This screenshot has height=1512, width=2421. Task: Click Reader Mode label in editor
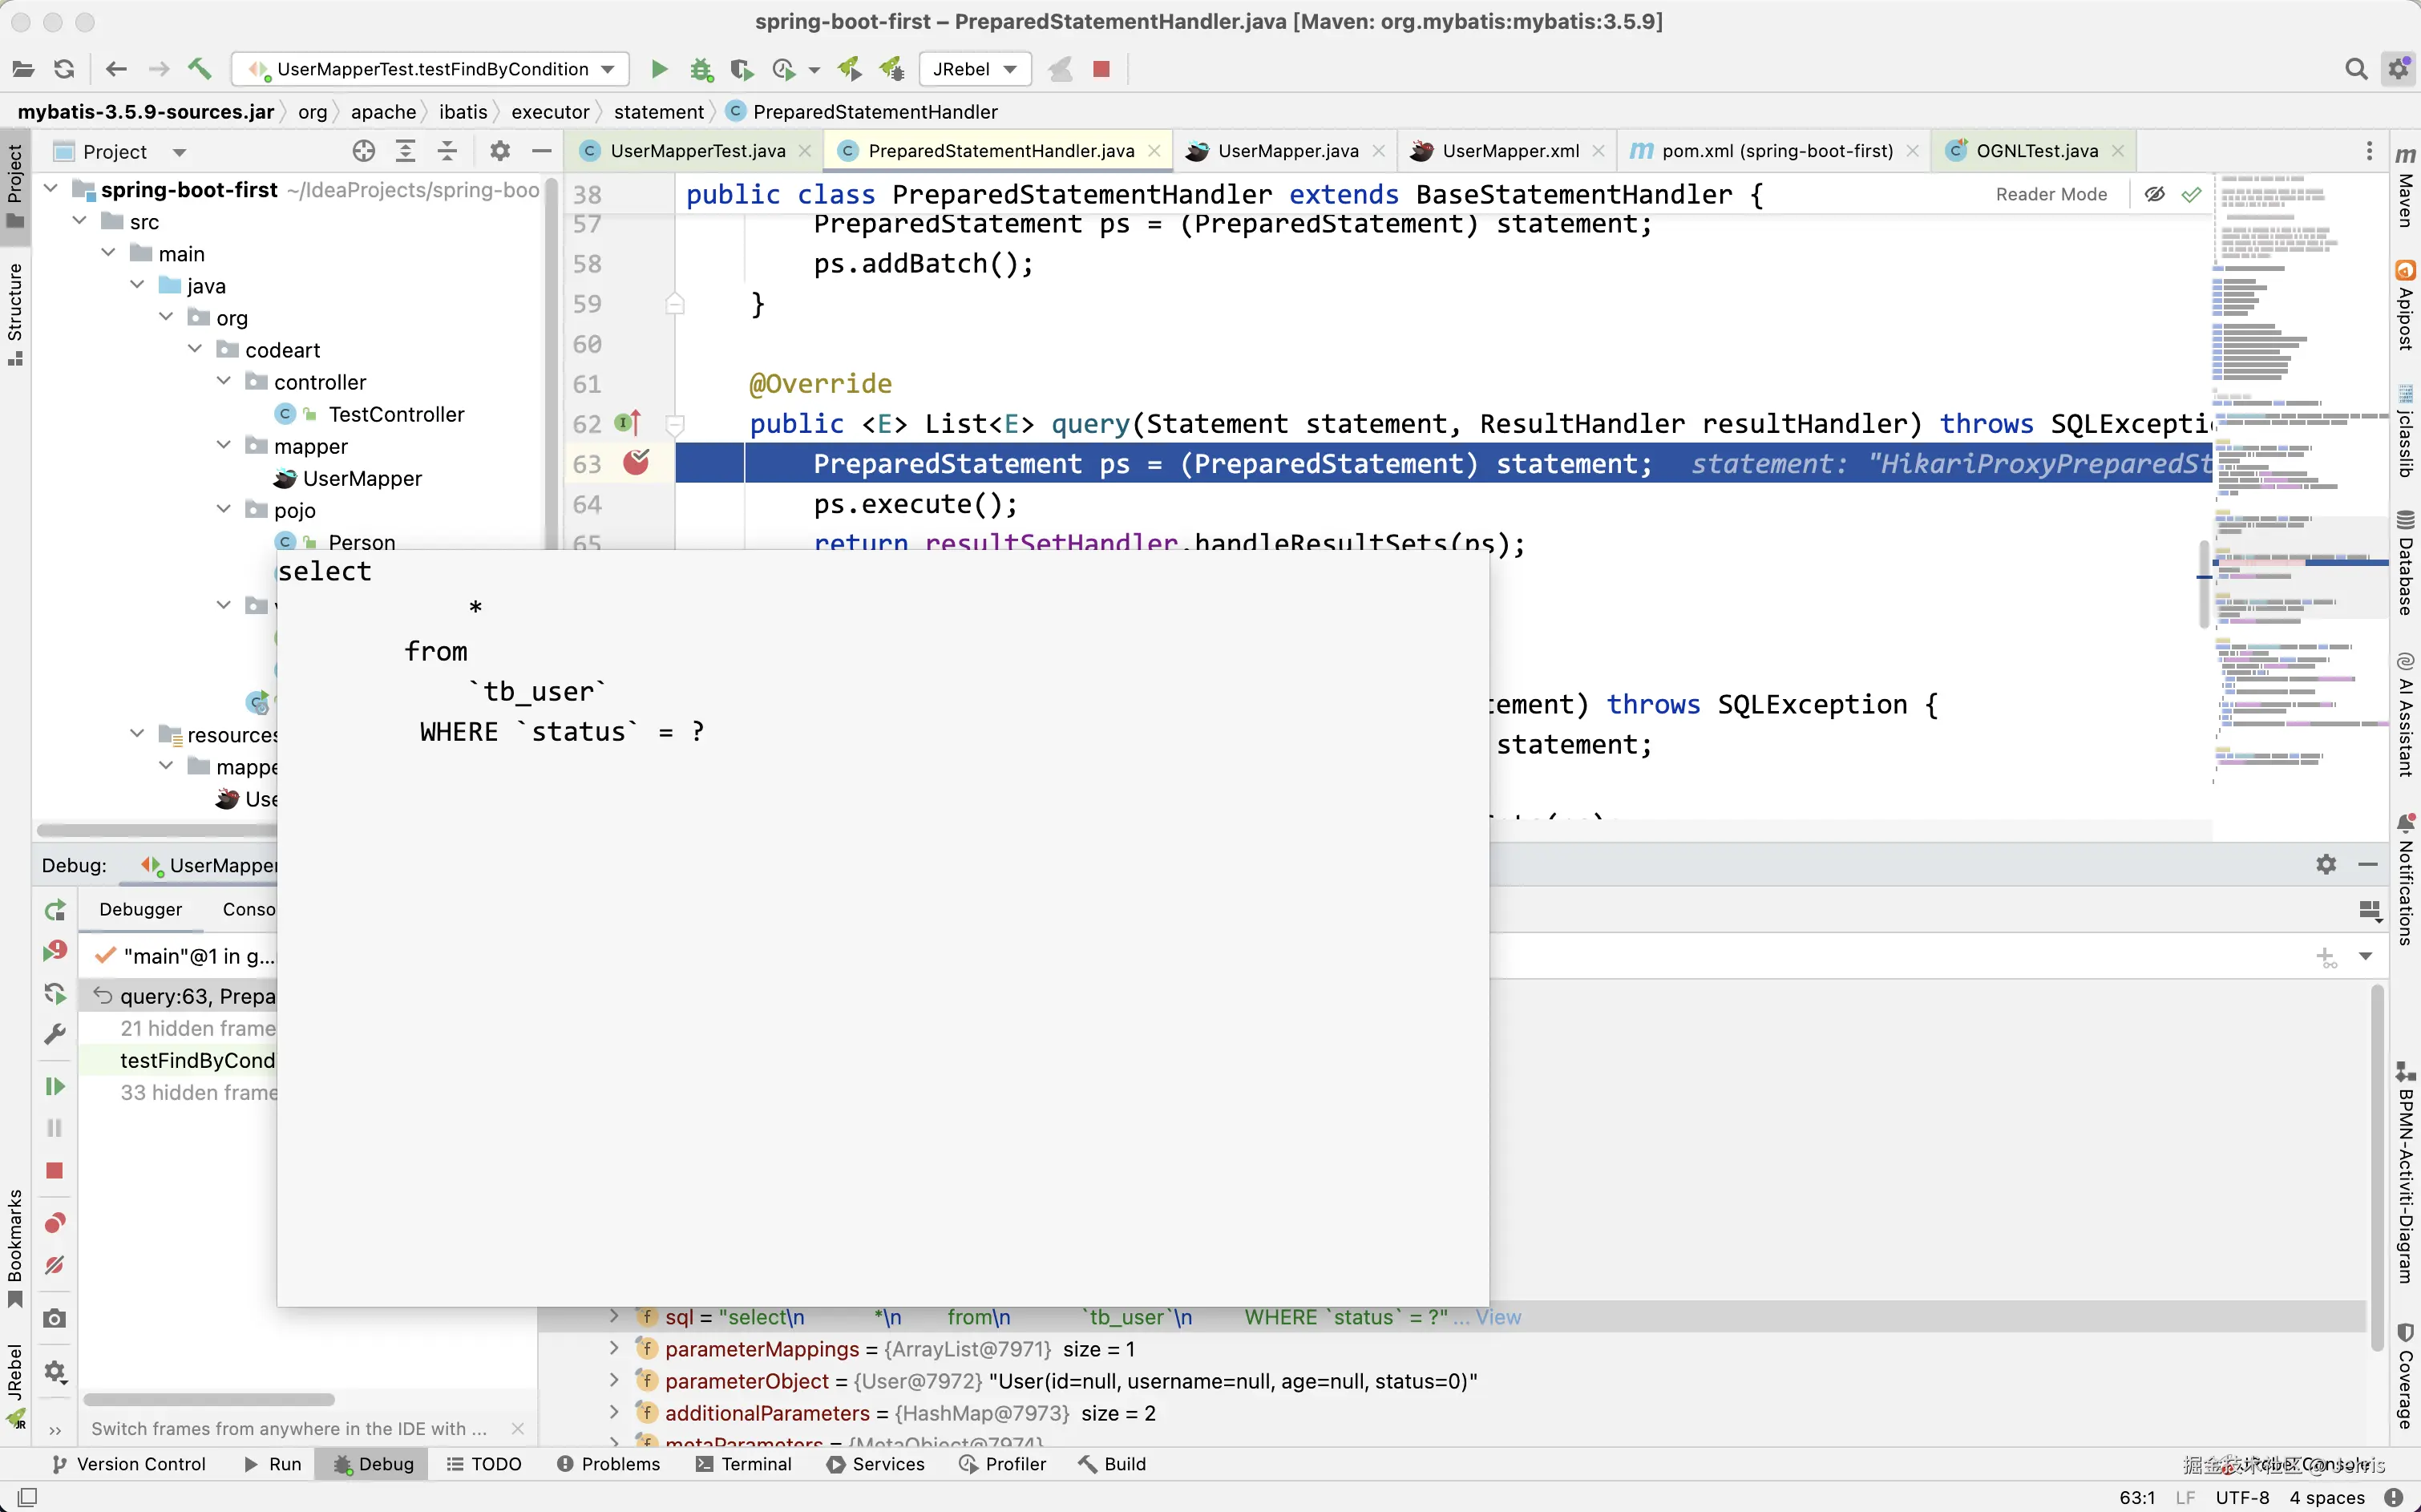(2051, 194)
